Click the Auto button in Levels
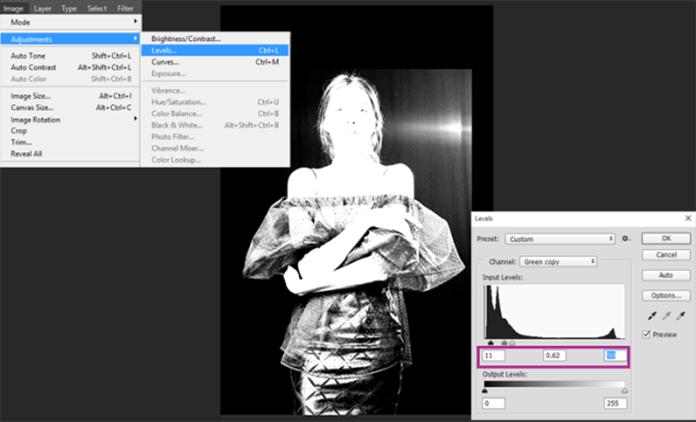Viewport: 696px width, 422px height. (665, 274)
